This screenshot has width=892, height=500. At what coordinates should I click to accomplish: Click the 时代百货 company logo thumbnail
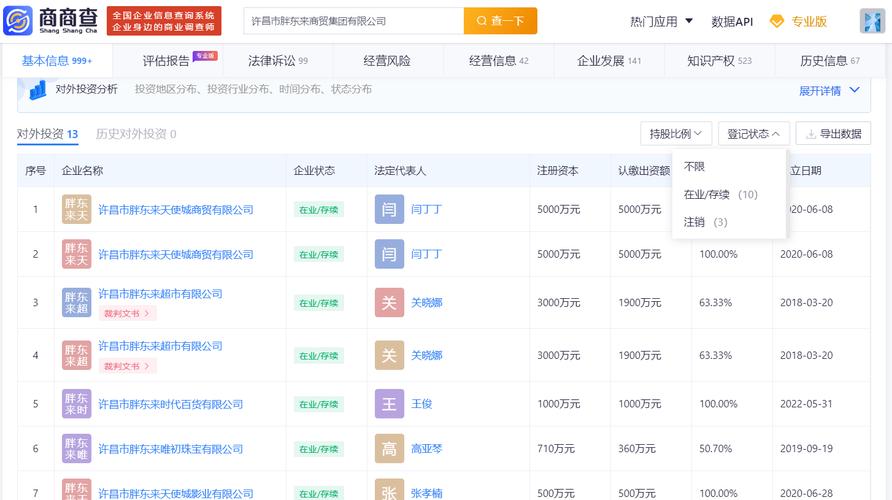pos(76,404)
